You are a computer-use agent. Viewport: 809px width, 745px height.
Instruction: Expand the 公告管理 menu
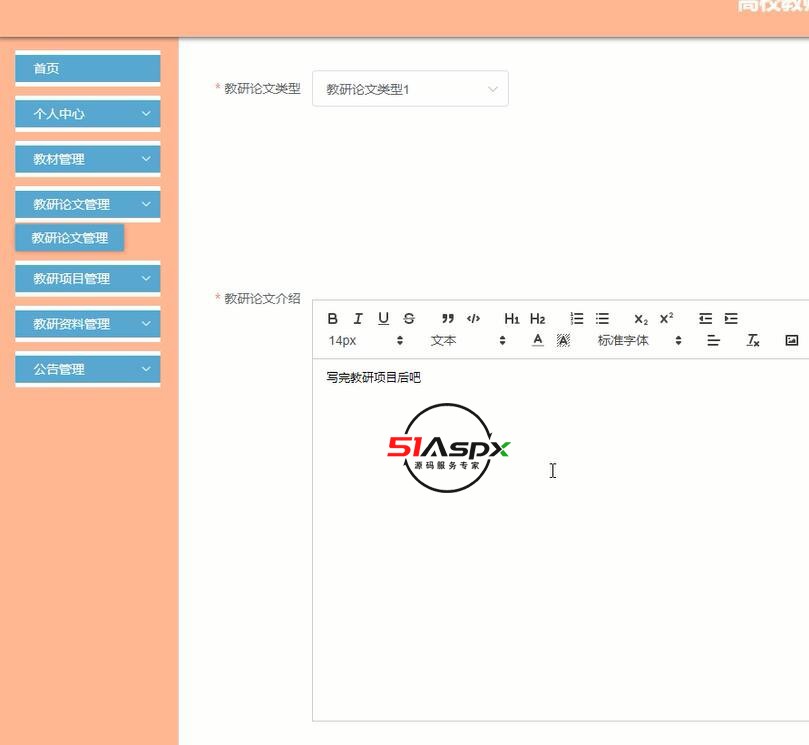88,369
